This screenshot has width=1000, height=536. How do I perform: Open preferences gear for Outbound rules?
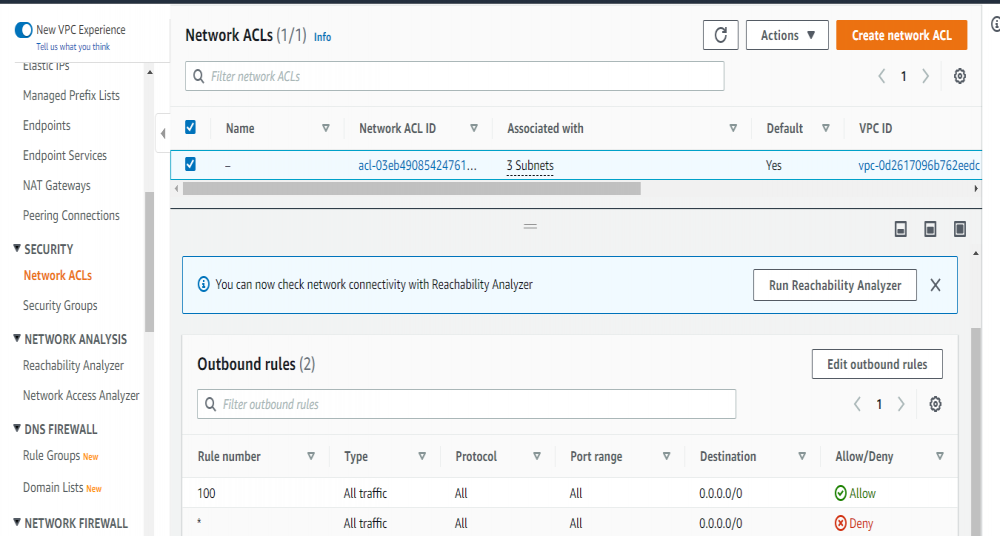(935, 404)
